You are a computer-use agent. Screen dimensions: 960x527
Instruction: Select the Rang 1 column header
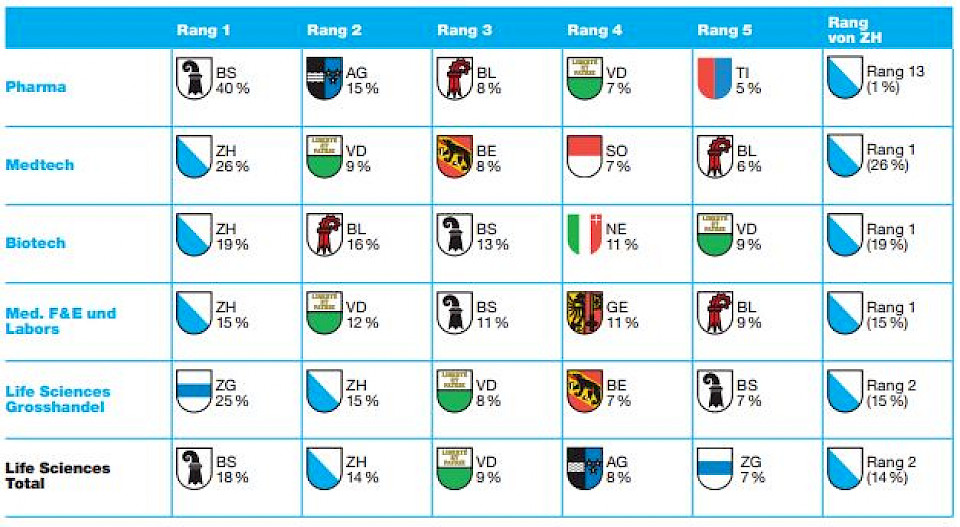point(204,30)
